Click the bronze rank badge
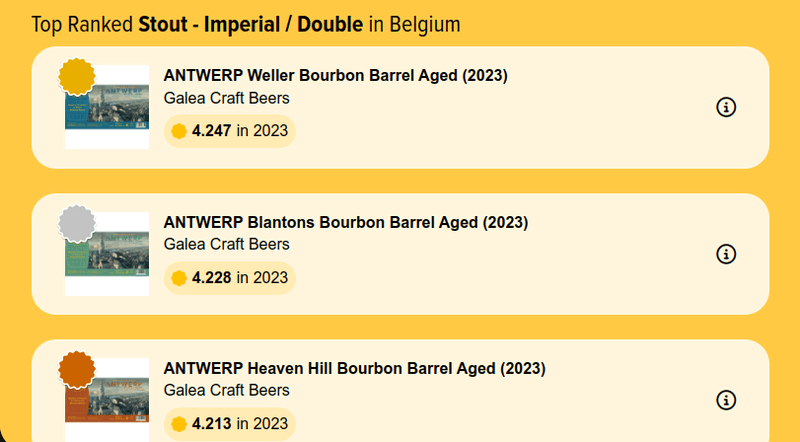Image resolution: width=800 pixels, height=442 pixels. point(76,369)
